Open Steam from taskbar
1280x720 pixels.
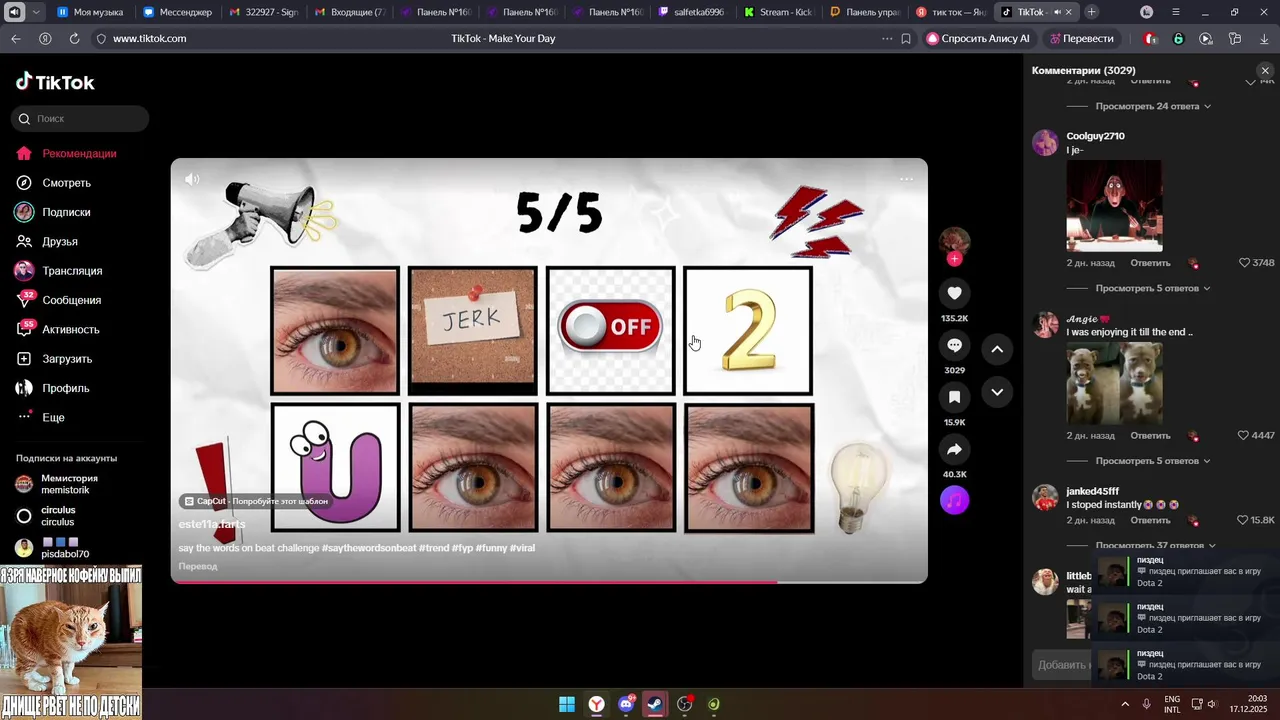pyautogui.click(x=655, y=704)
